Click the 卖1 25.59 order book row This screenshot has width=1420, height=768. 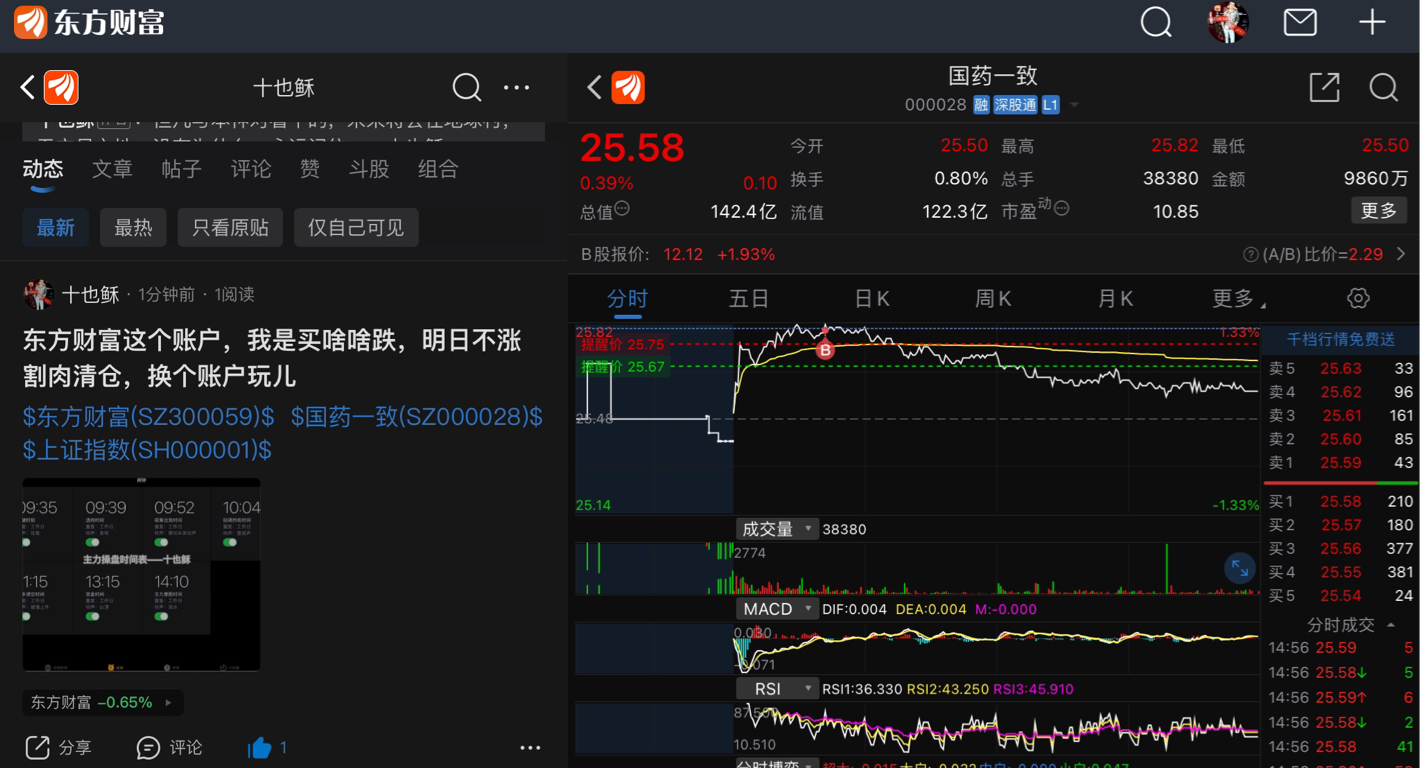coord(1341,463)
